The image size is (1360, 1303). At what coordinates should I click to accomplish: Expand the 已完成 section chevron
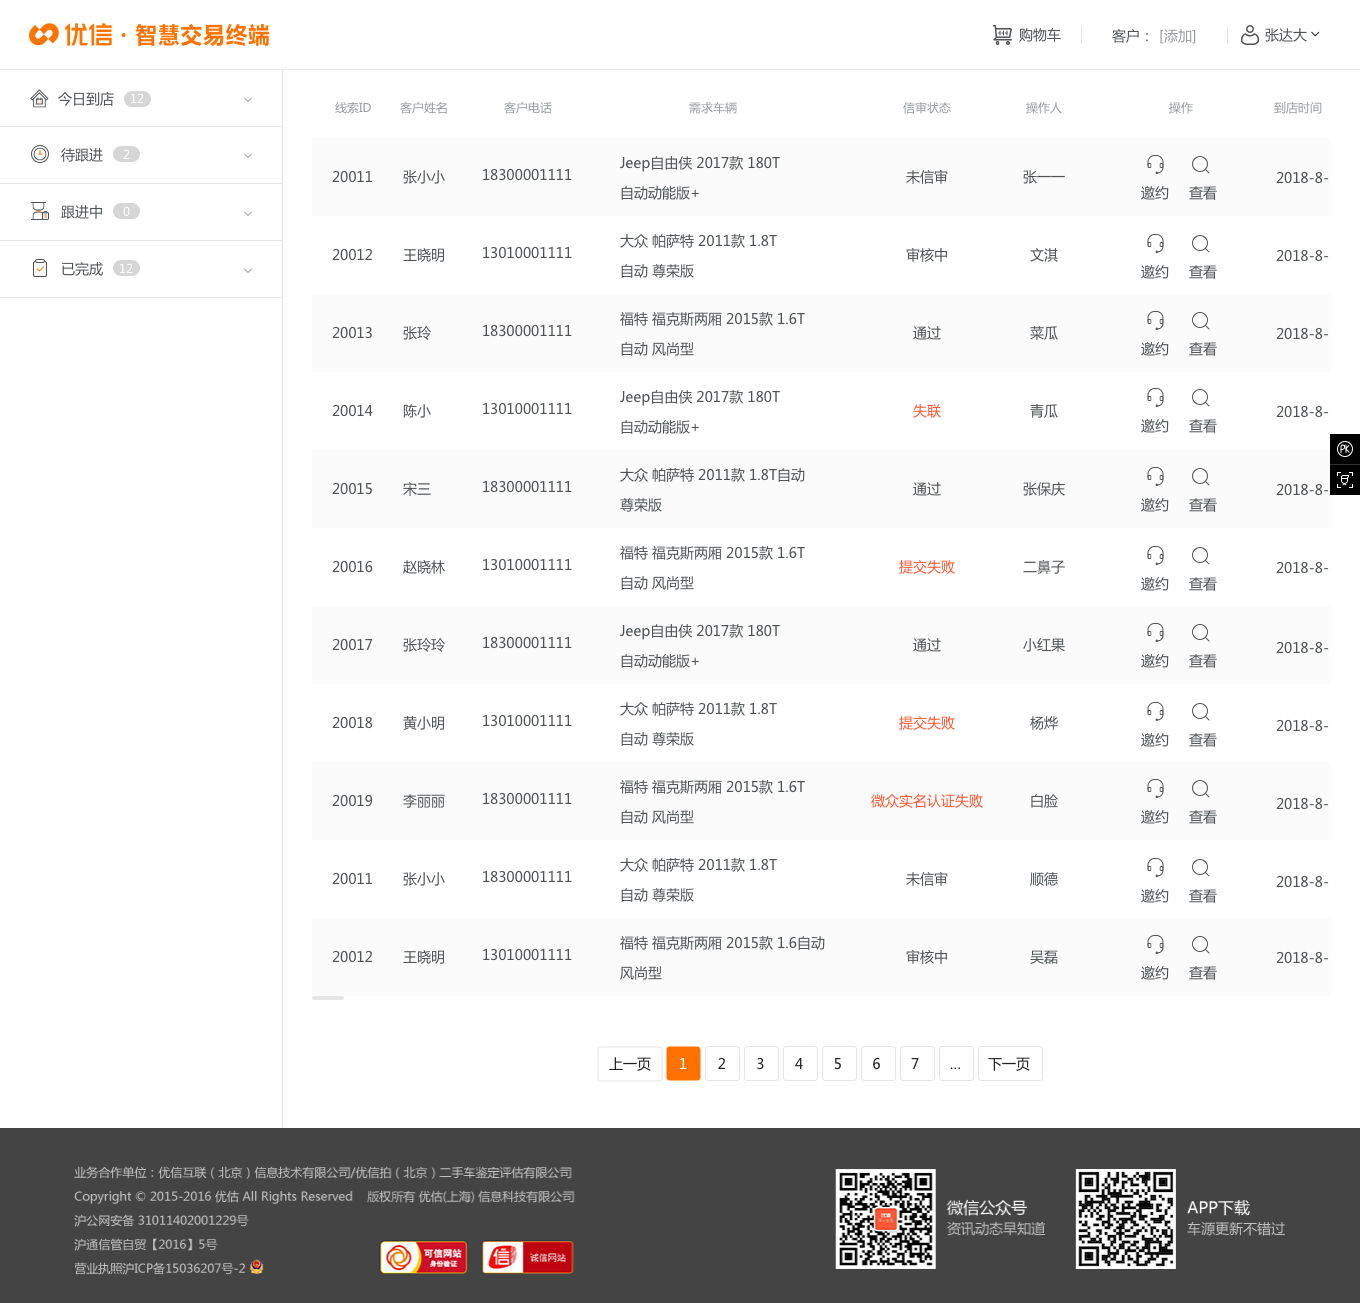tap(248, 270)
